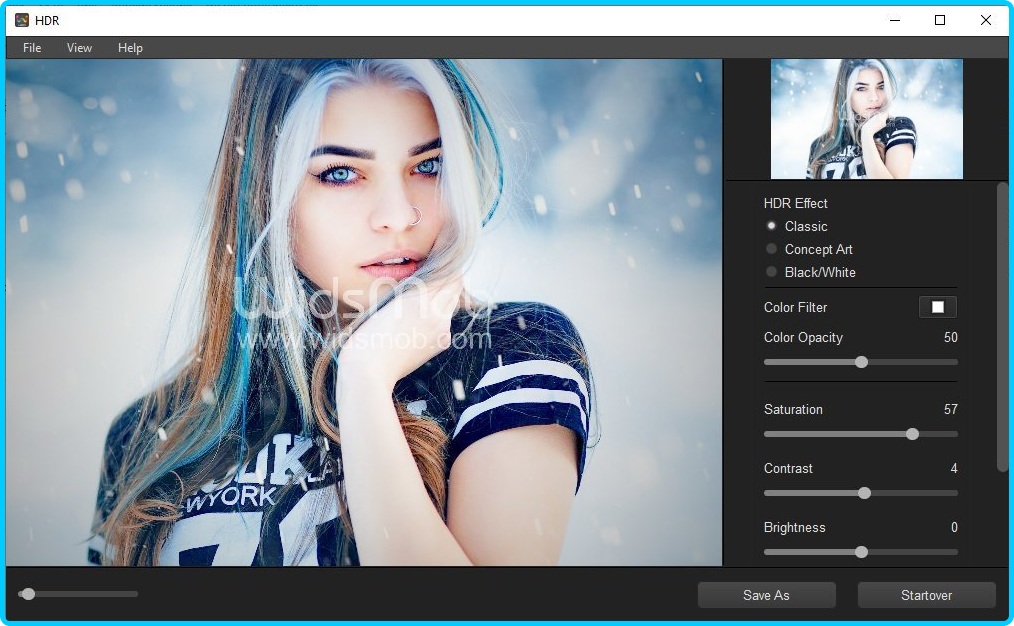Minimize the HDR window
The height and width of the screenshot is (626, 1014).
tap(895, 20)
